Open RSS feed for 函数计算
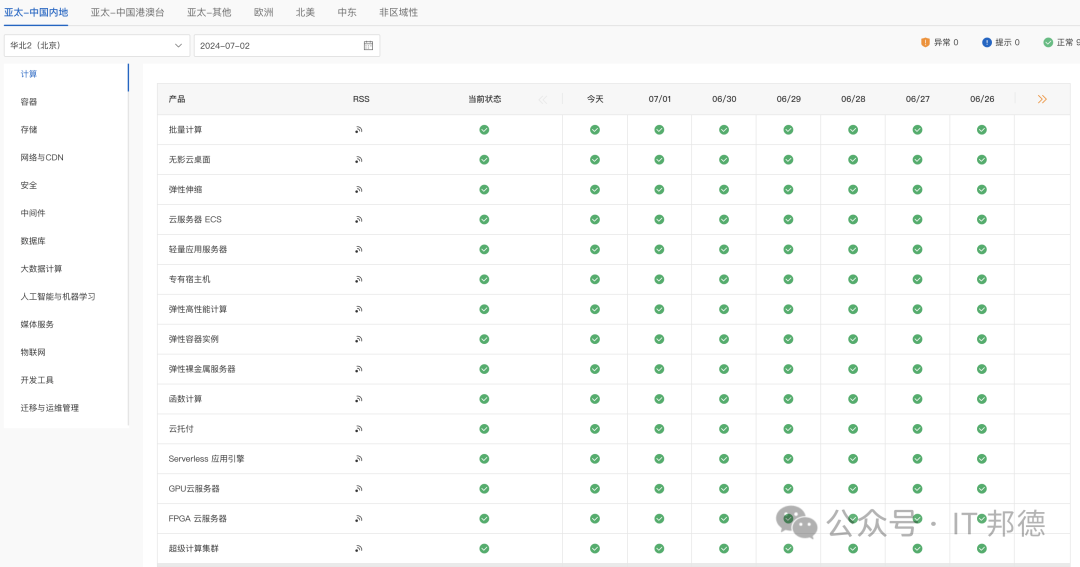Screen dimensions: 1080x567 point(358,399)
